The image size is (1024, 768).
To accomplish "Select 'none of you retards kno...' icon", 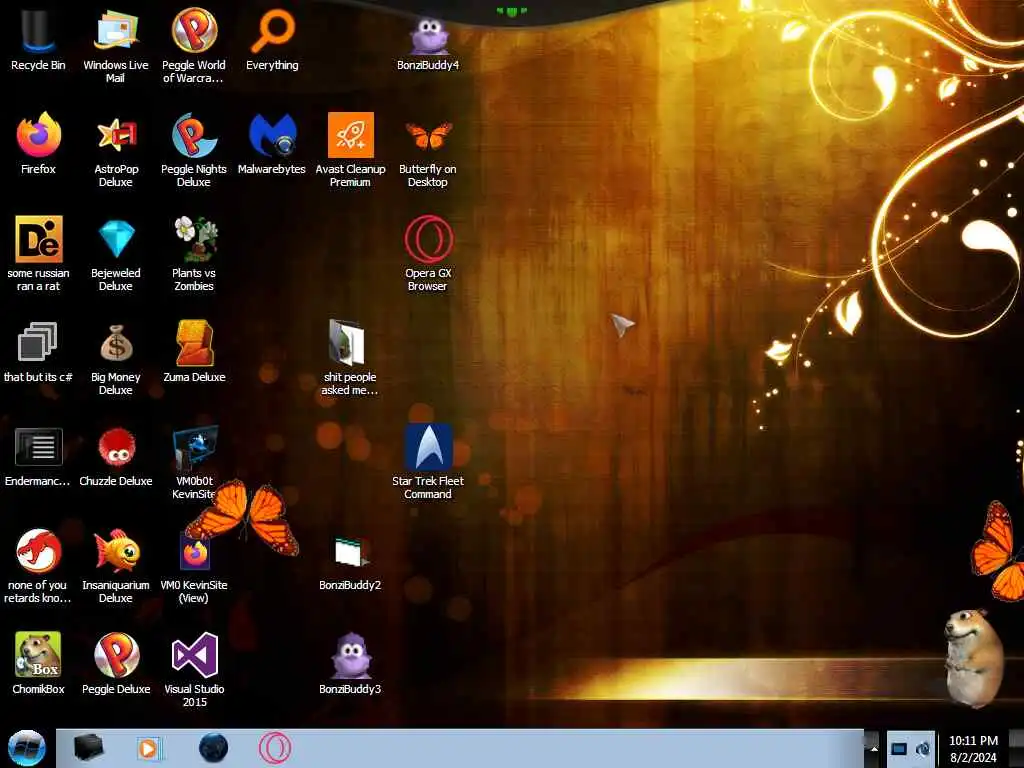I will (38, 566).
